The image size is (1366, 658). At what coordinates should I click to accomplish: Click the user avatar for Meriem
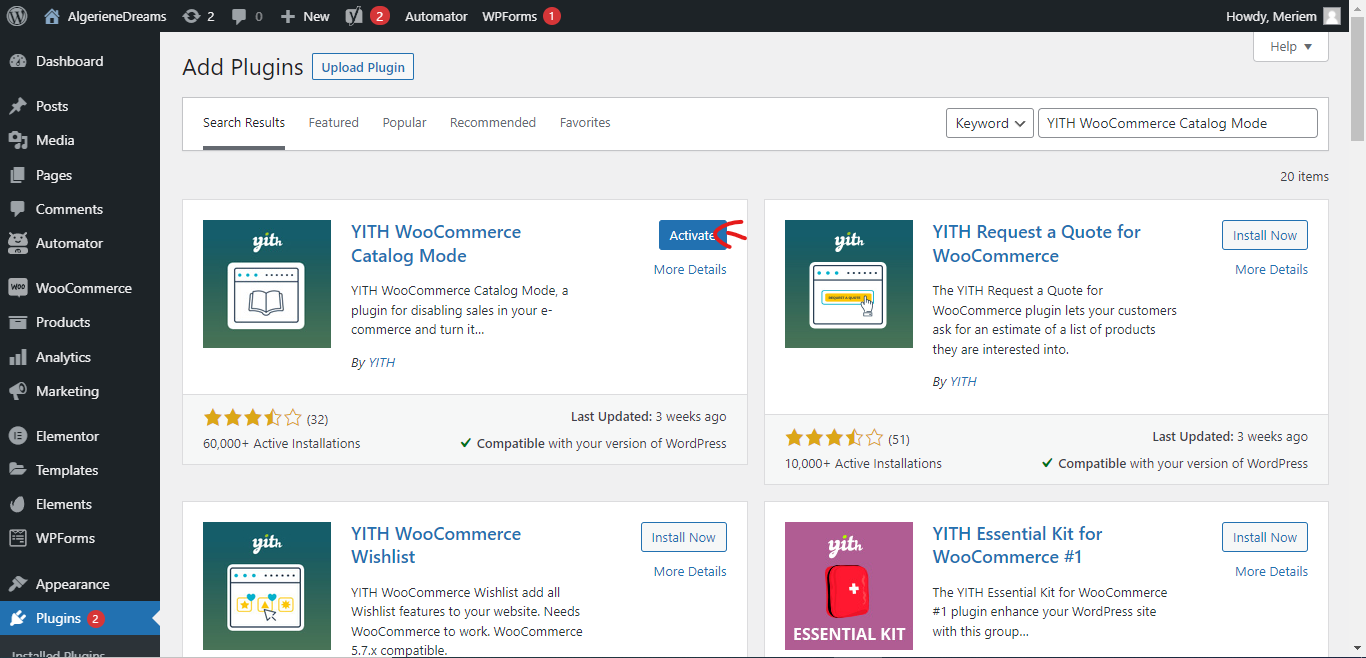coord(1332,16)
